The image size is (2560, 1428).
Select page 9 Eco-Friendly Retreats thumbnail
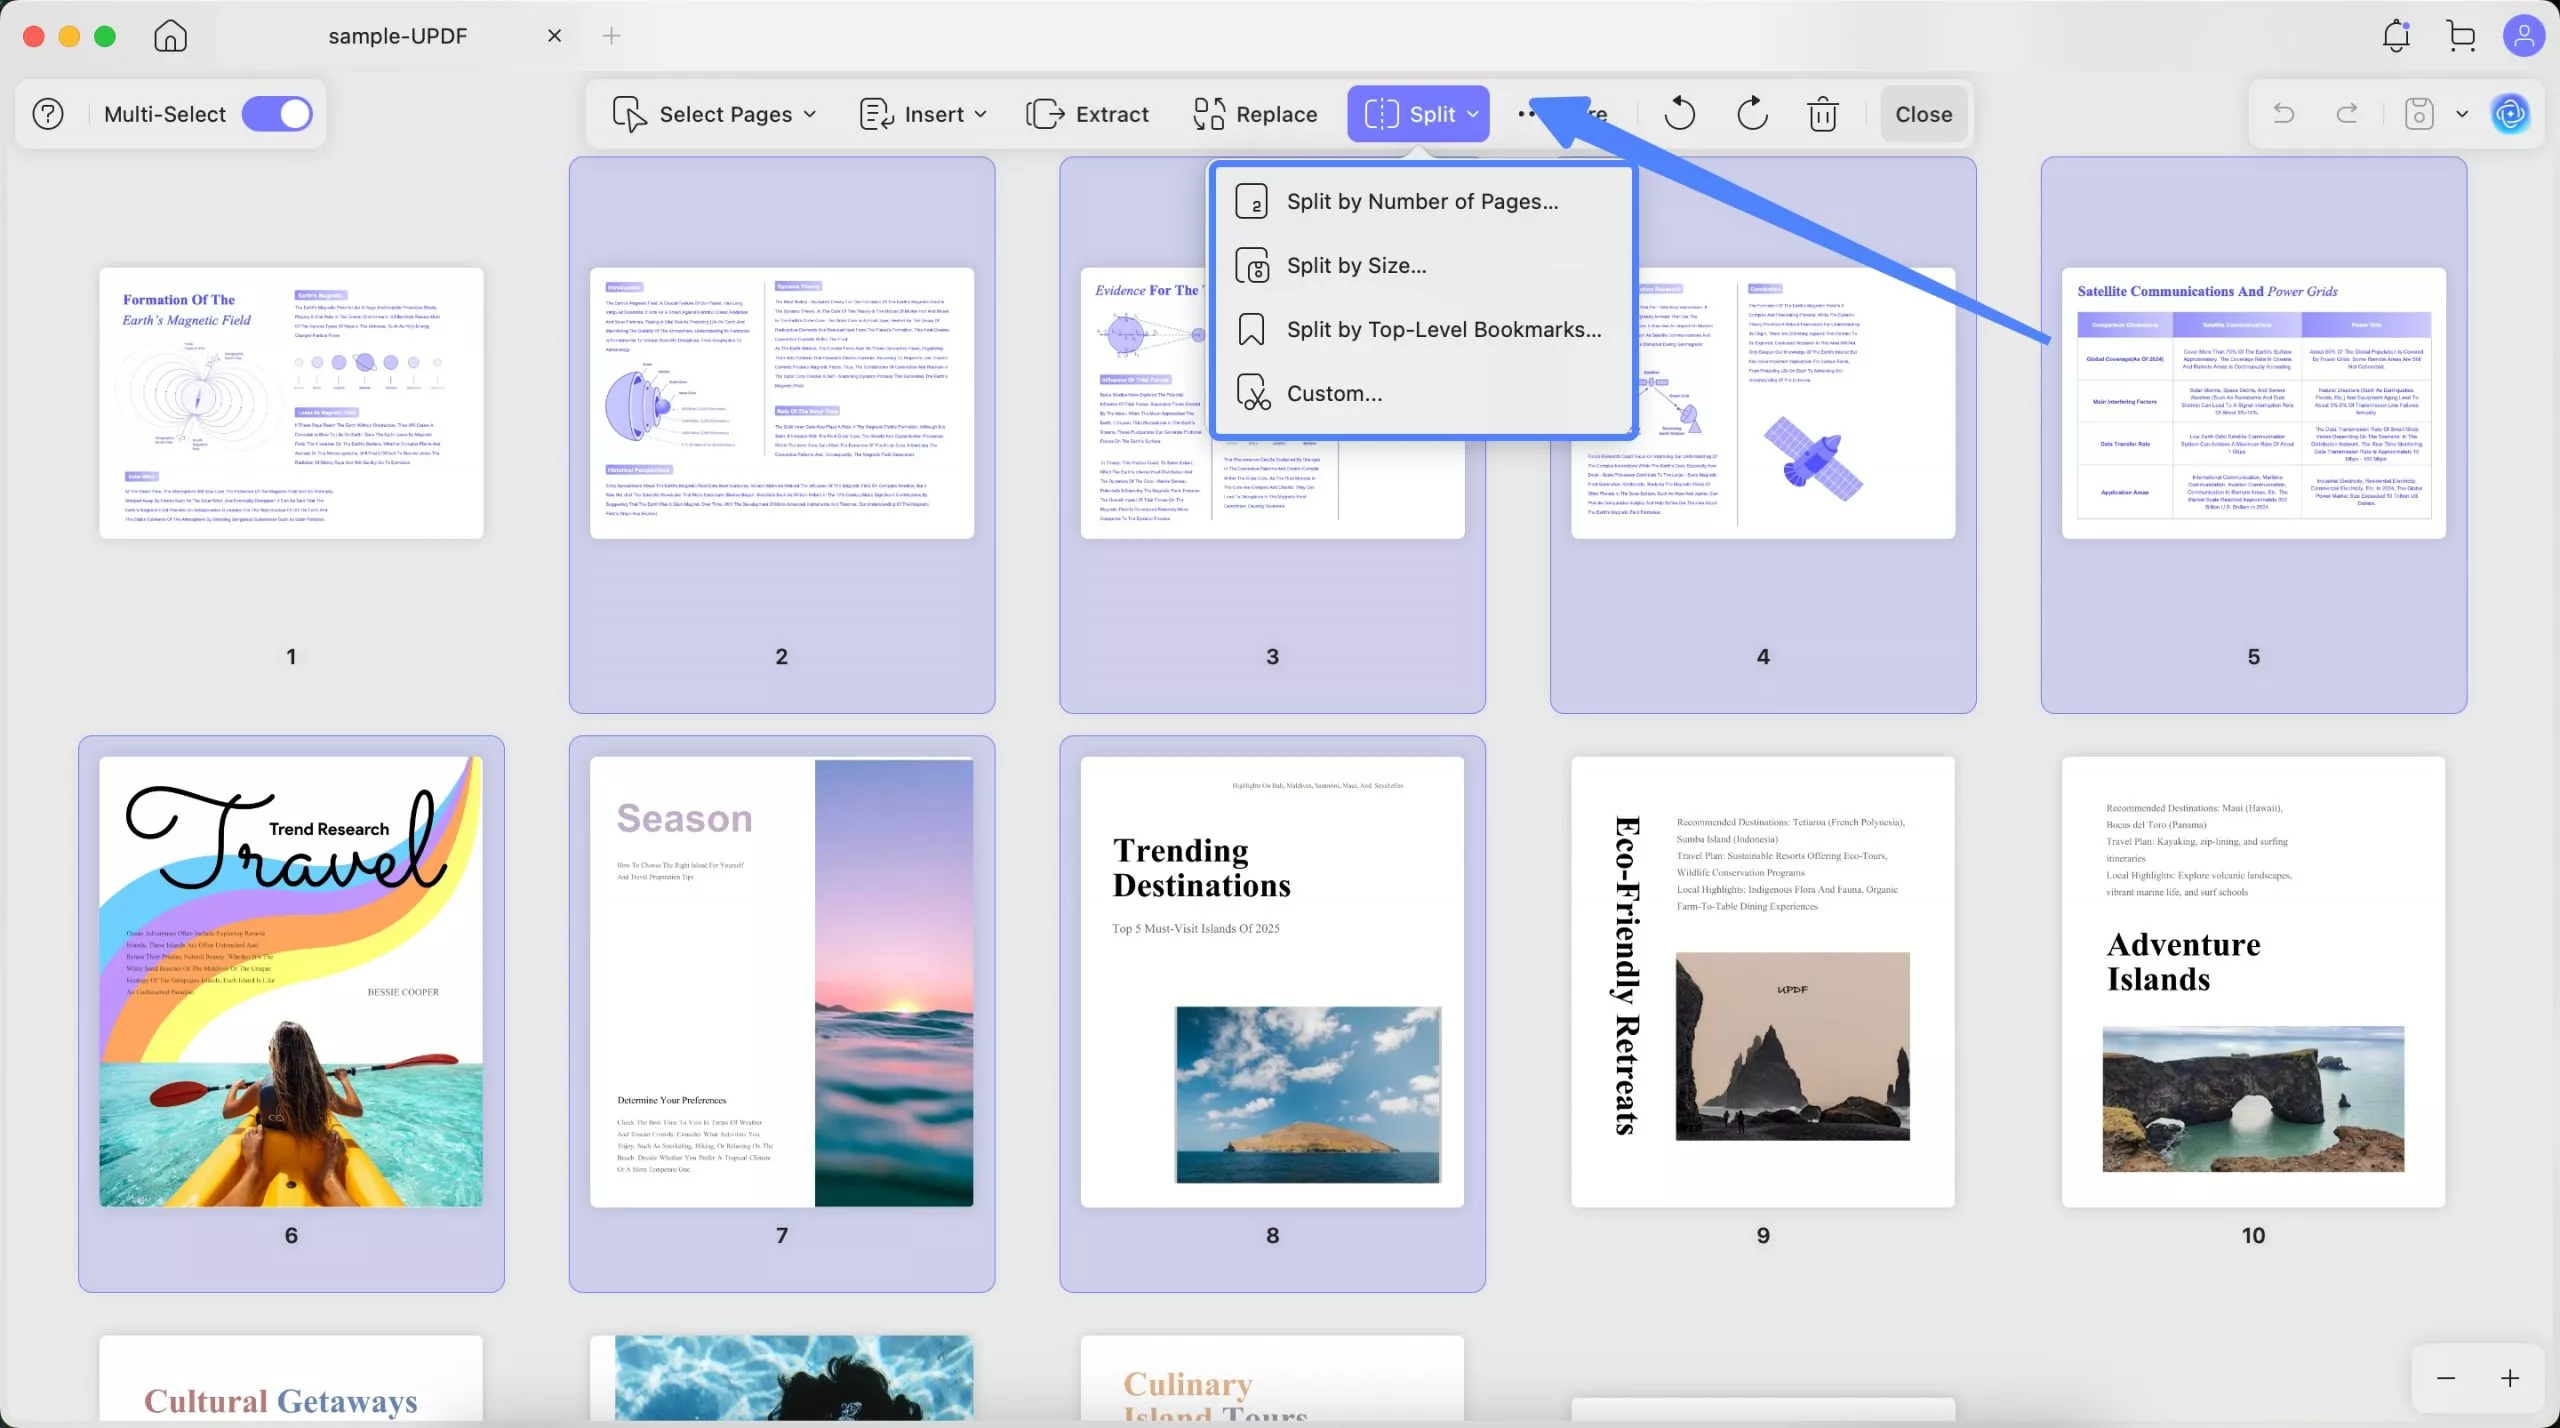(x=1763, y=981)
